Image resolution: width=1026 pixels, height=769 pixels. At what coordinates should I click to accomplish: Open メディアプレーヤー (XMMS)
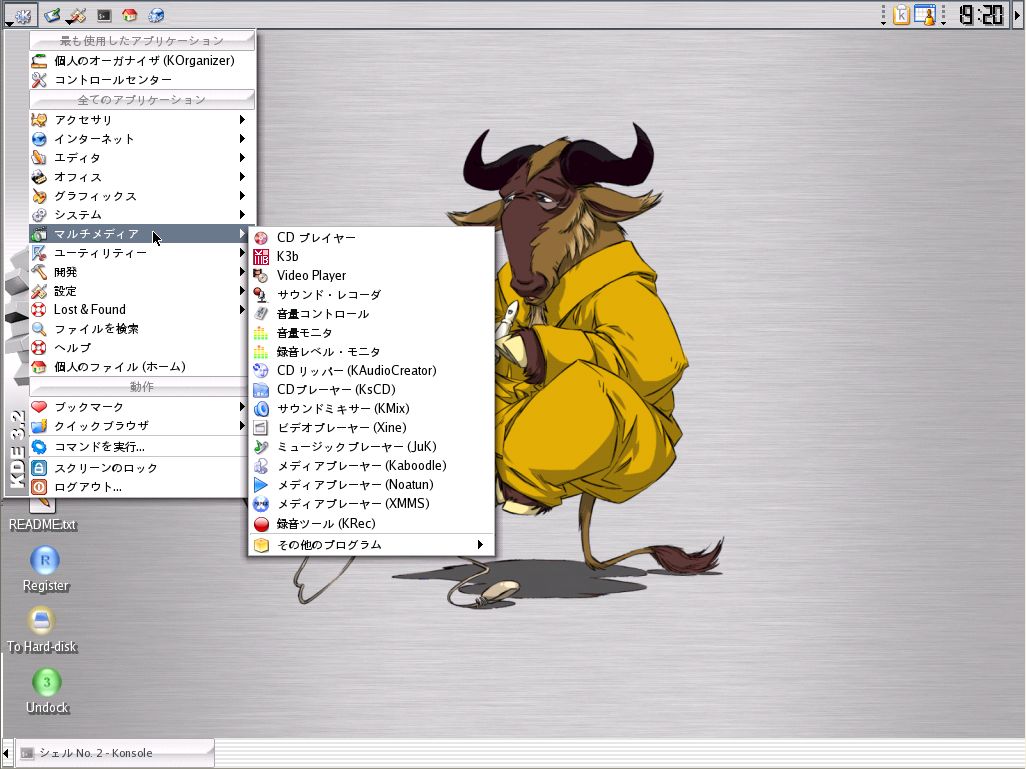pos(371,503)
